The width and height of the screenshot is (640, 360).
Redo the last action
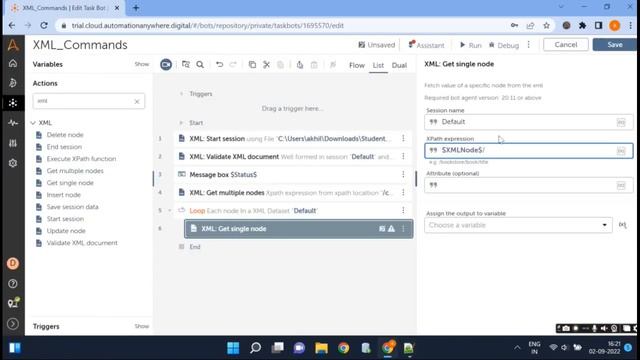[233, 64]
